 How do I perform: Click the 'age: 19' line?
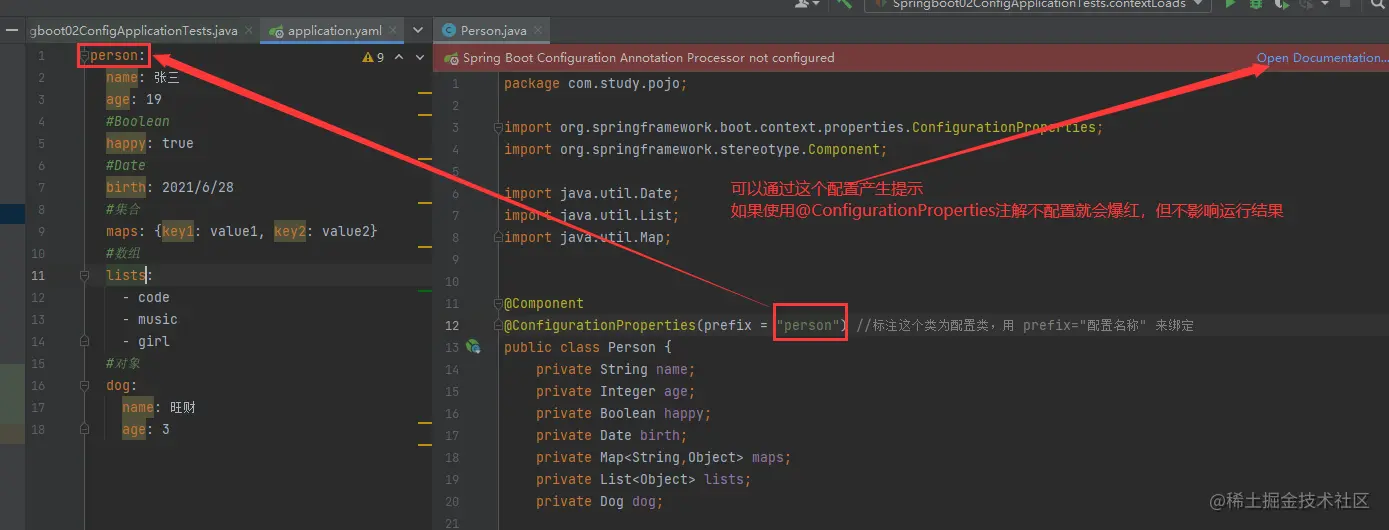point(134,100)
